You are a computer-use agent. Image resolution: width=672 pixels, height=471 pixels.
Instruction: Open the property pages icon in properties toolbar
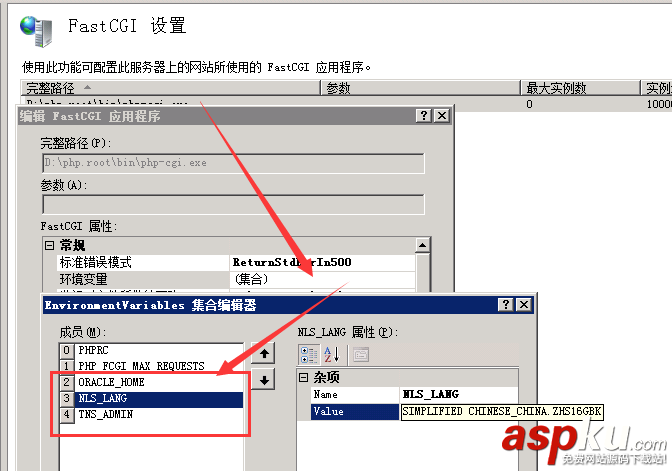click(361, 354)
